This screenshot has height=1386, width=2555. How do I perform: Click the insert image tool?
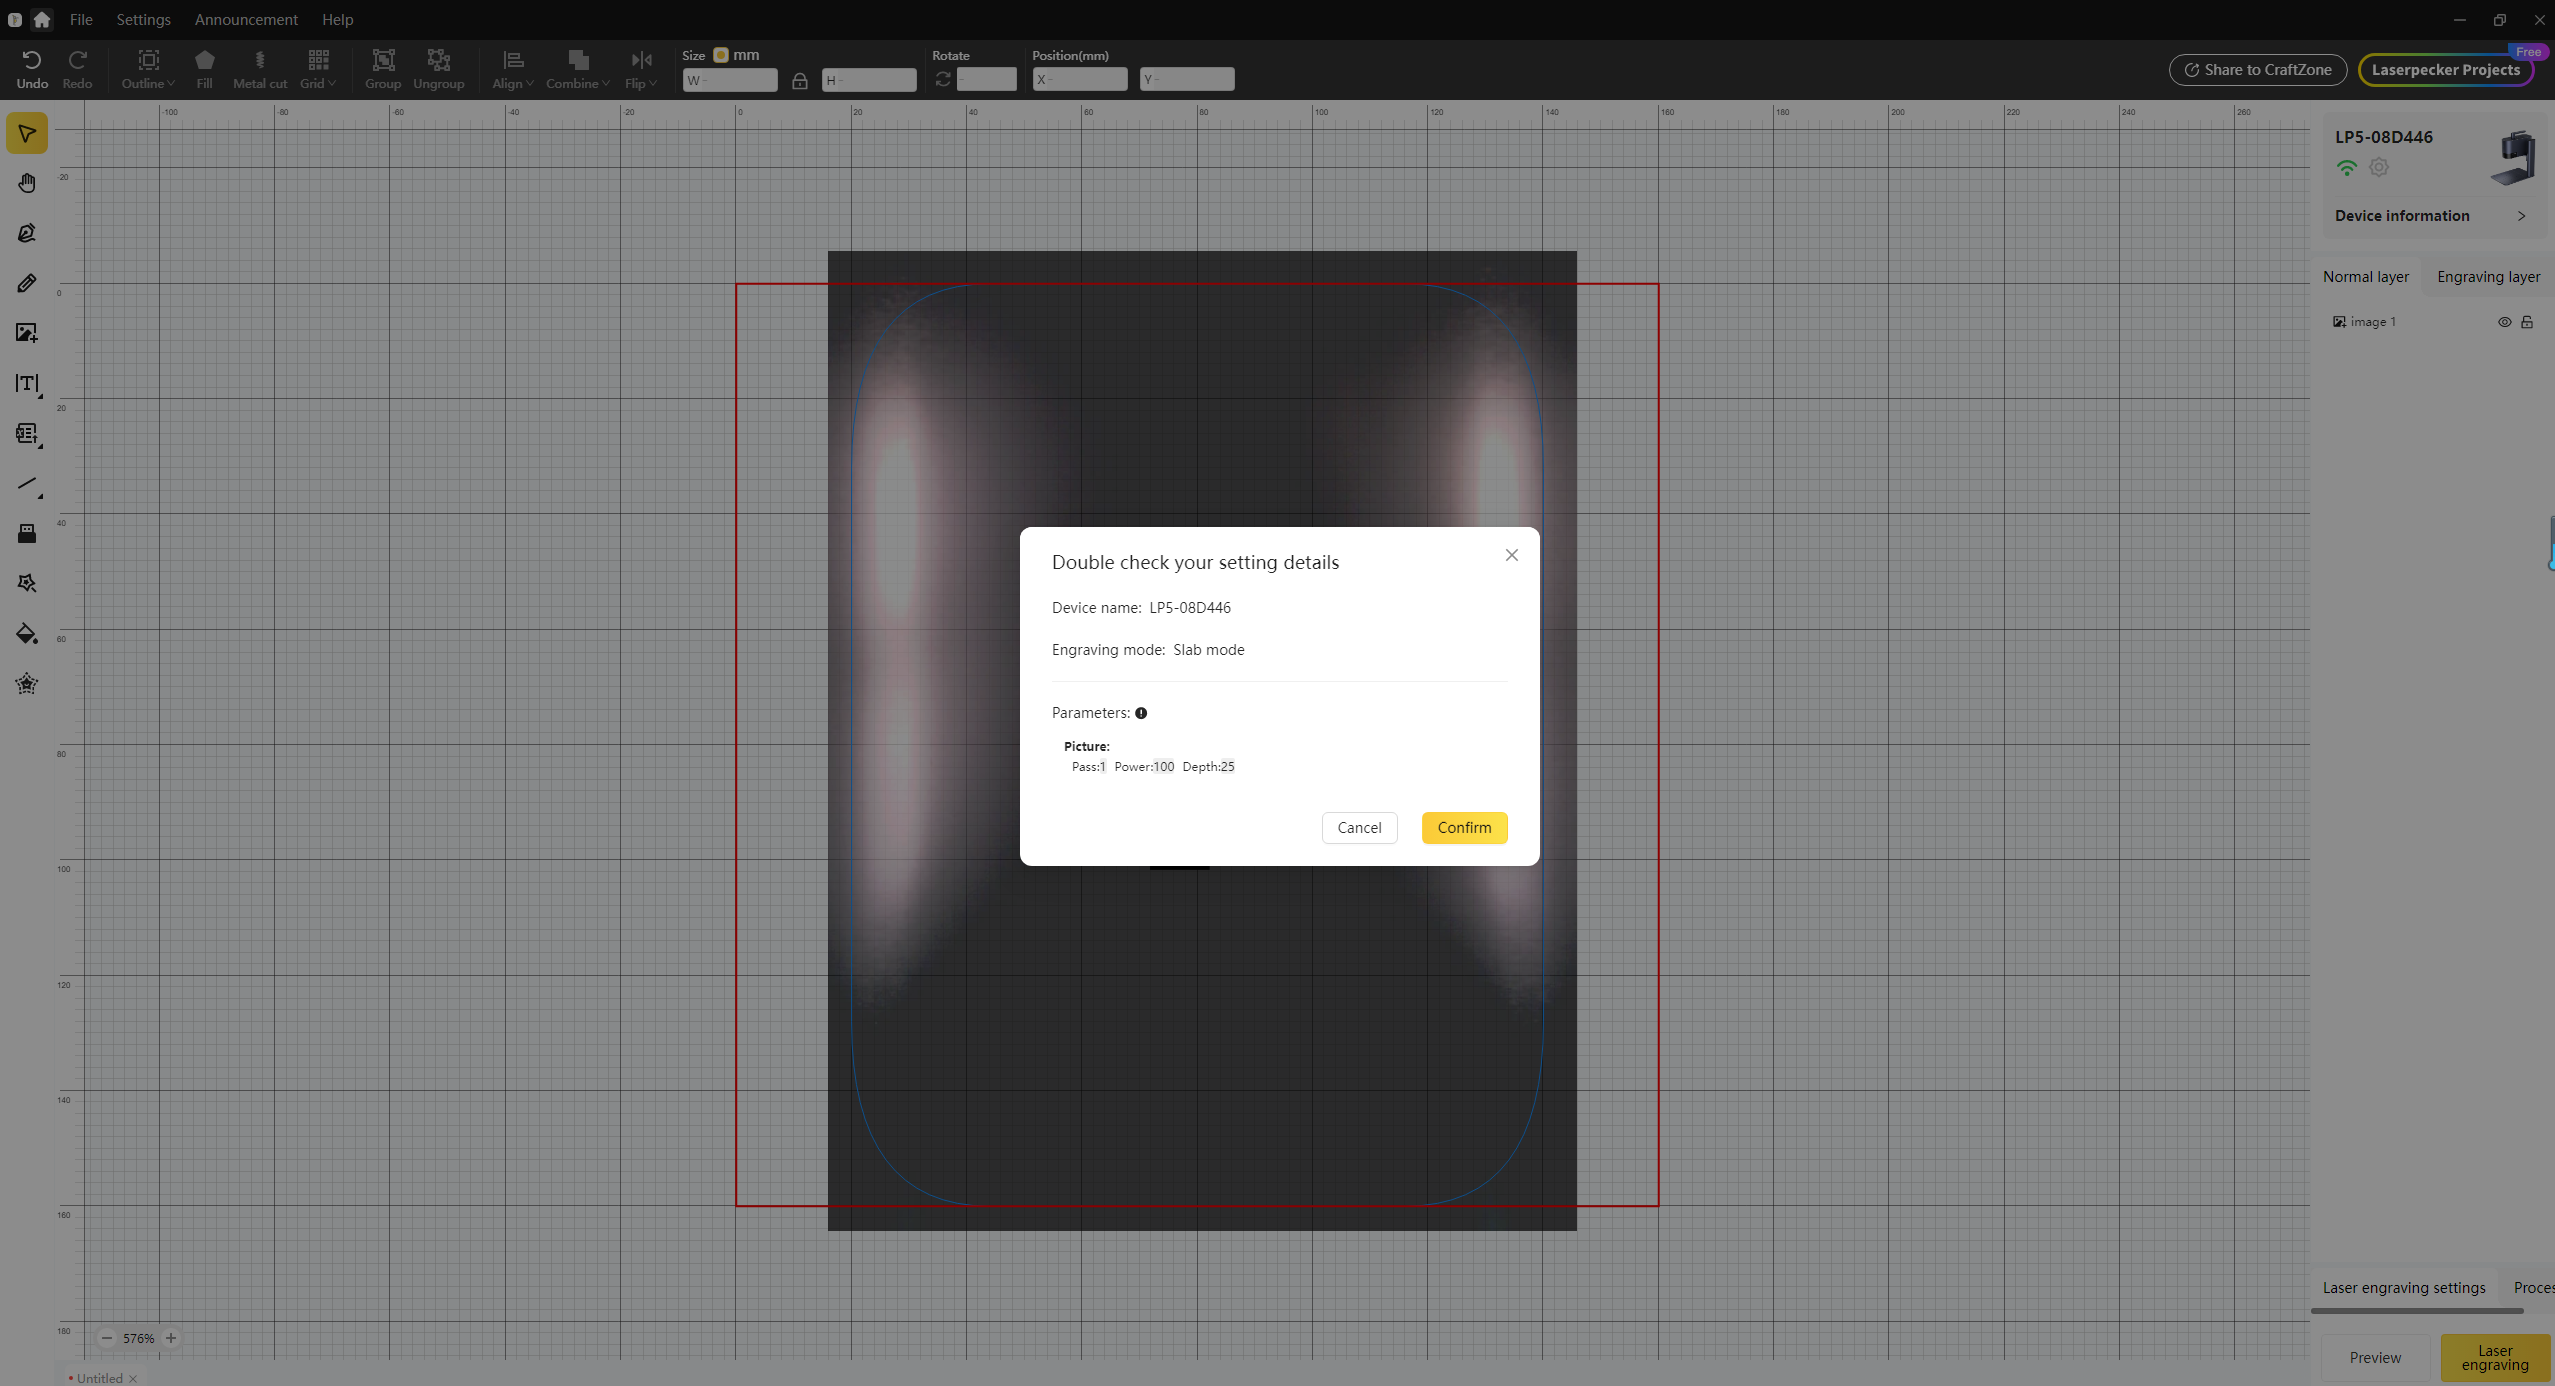click(x=27, y=333)
